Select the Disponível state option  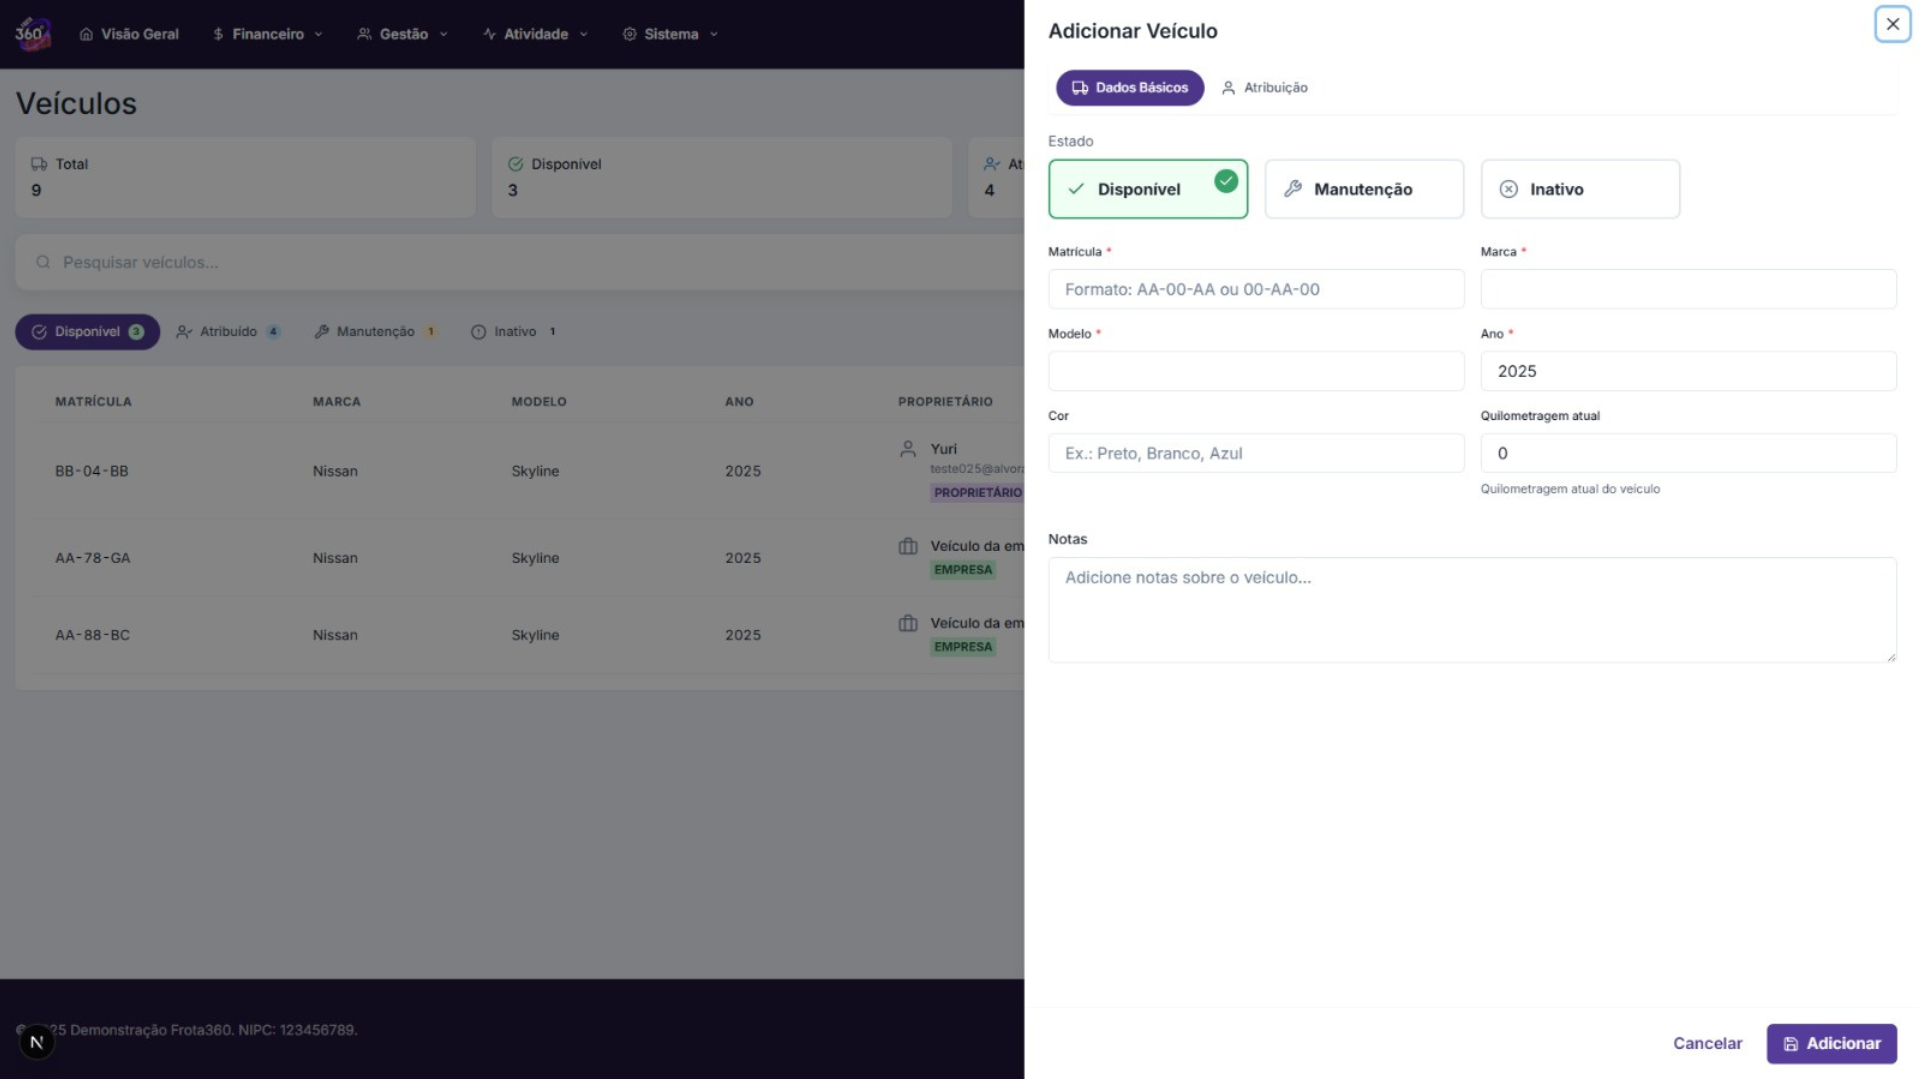tap(1147, 189)
